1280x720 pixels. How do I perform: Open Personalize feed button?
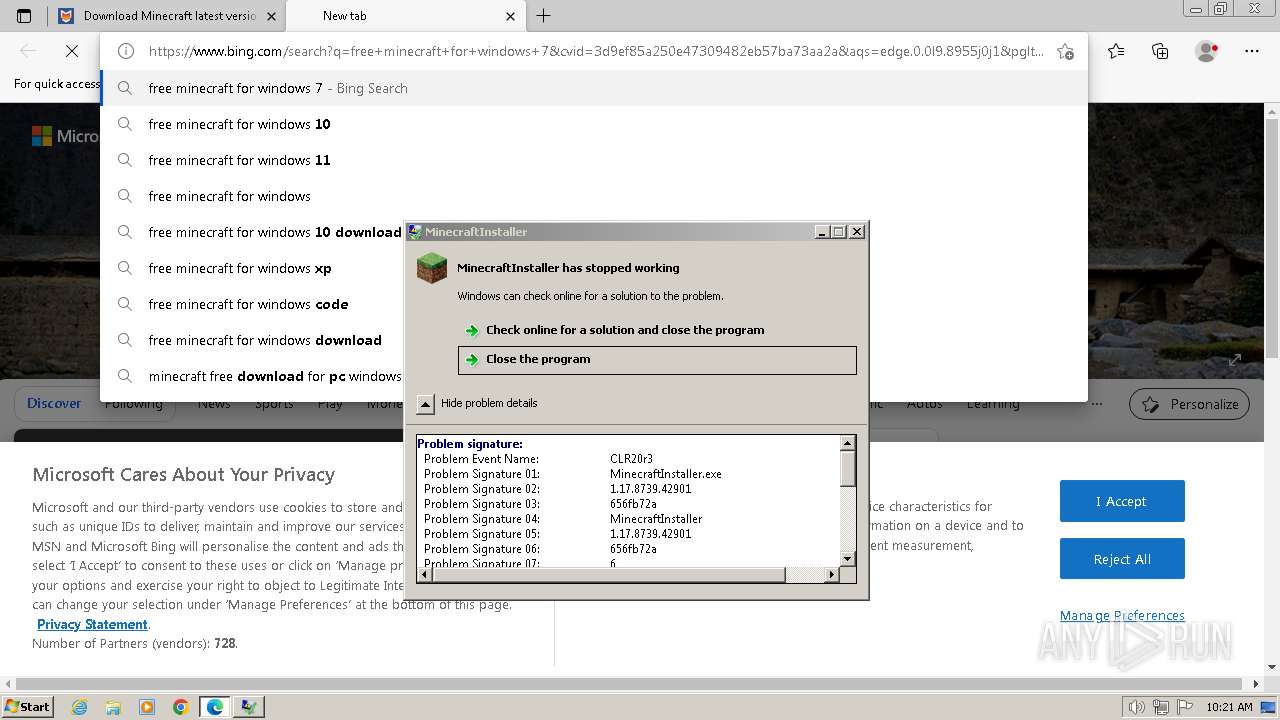point(1191,404)
